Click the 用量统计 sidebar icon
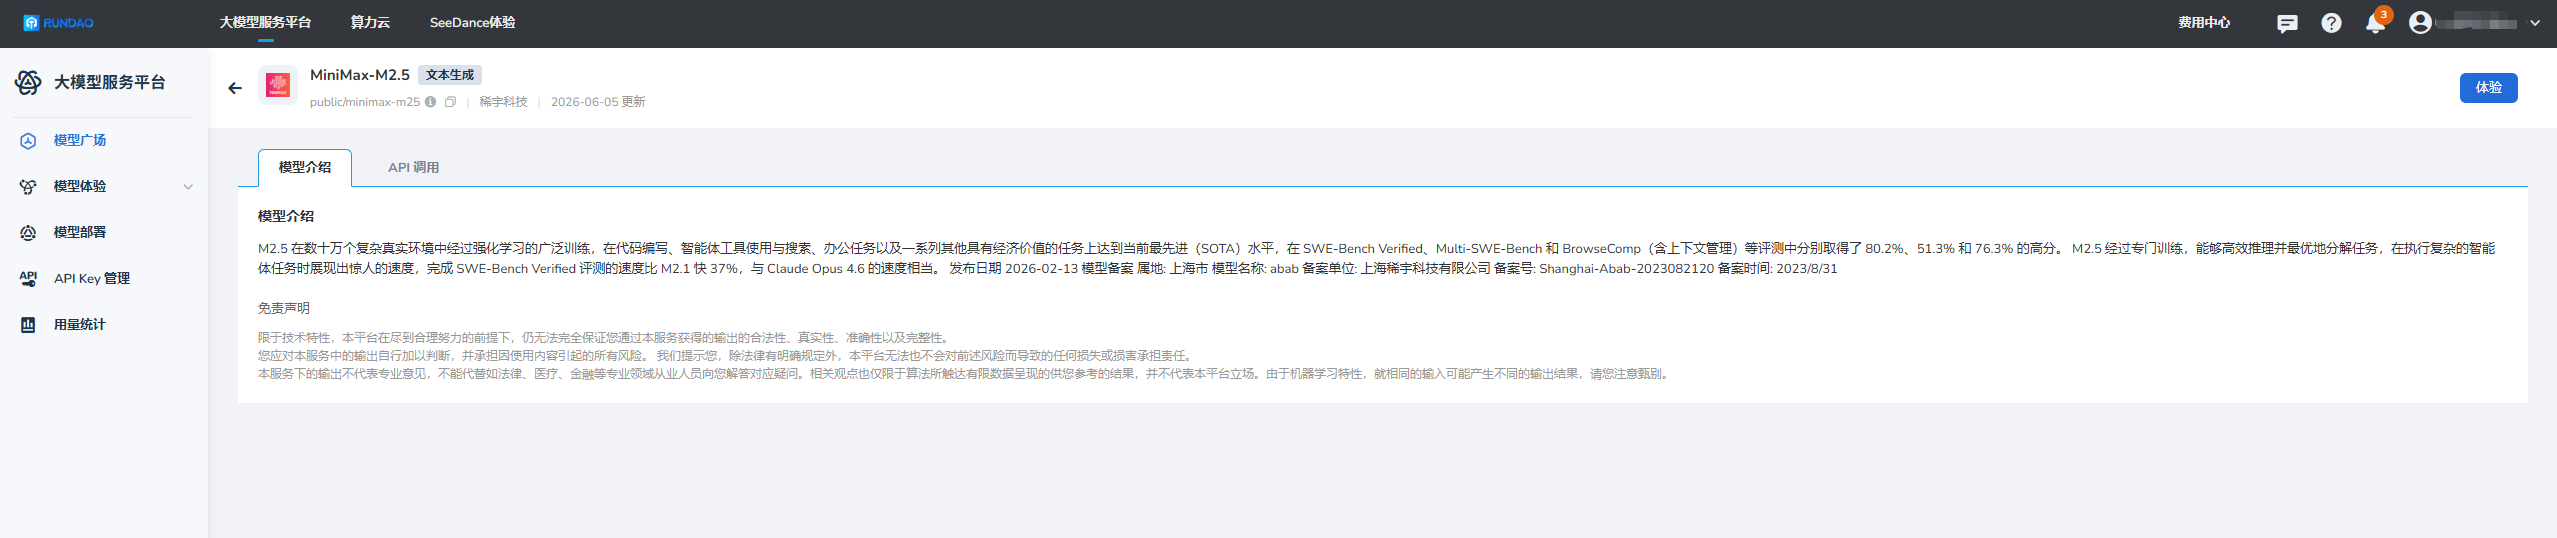This screenshot has width=2557, height=538. coord(28,325)
